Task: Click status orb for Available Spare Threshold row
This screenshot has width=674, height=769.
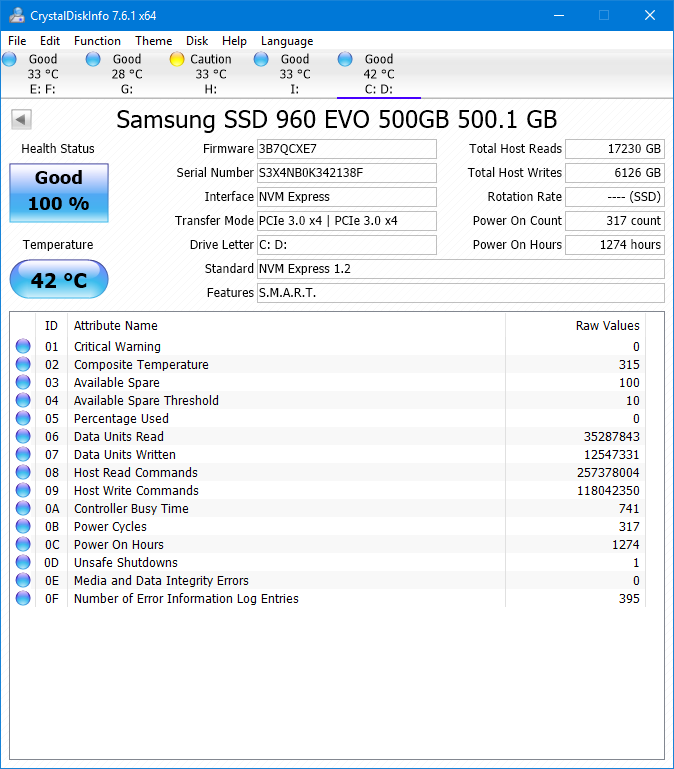Action: point(23,400)
